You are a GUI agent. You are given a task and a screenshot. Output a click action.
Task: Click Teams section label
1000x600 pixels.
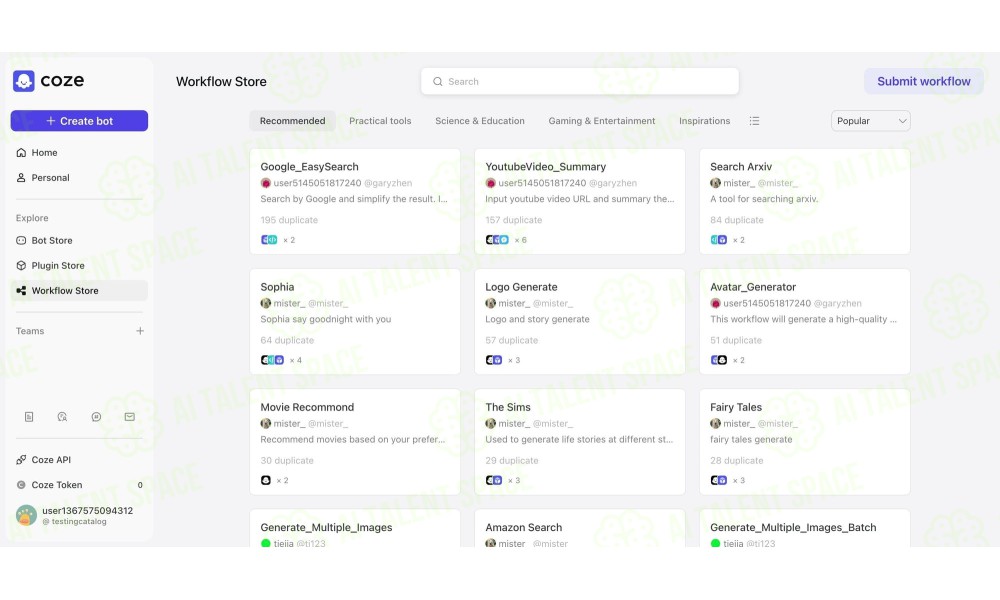point(30,331)
